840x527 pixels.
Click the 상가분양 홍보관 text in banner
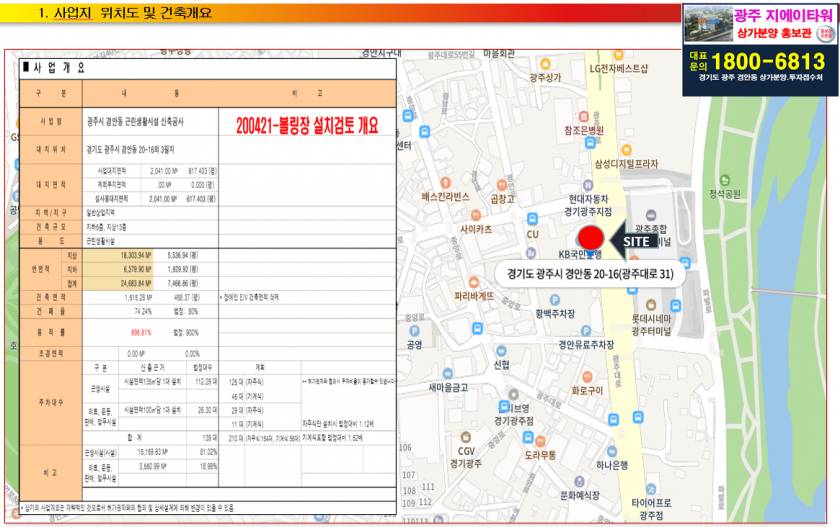coord(775,33)
